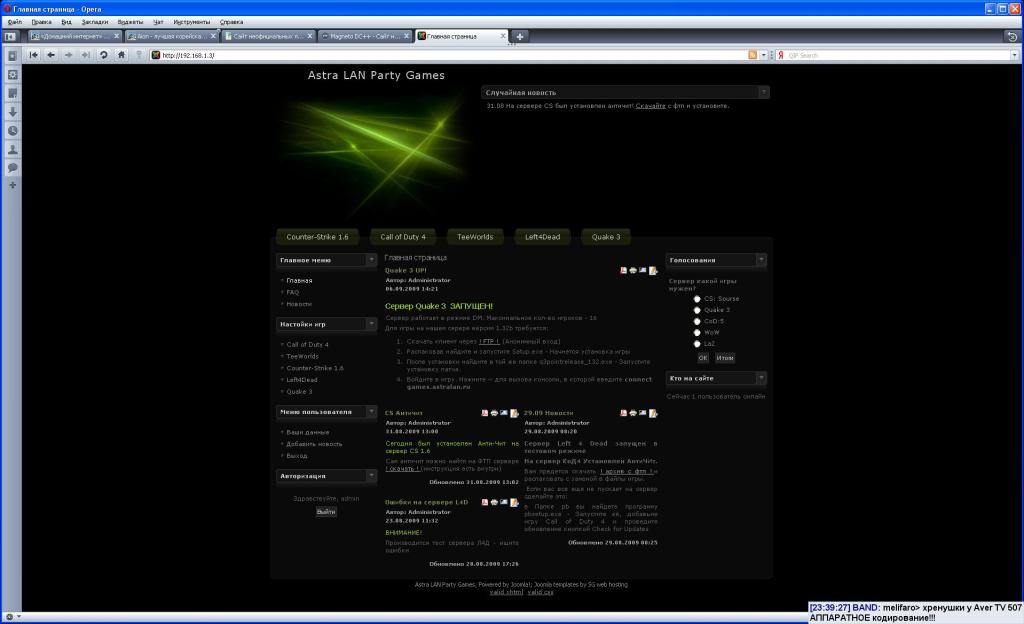1024x624 pixels.
Task: Click the Fast Forward navigation button
Action: pyautogui.click(x=86, y=55)
